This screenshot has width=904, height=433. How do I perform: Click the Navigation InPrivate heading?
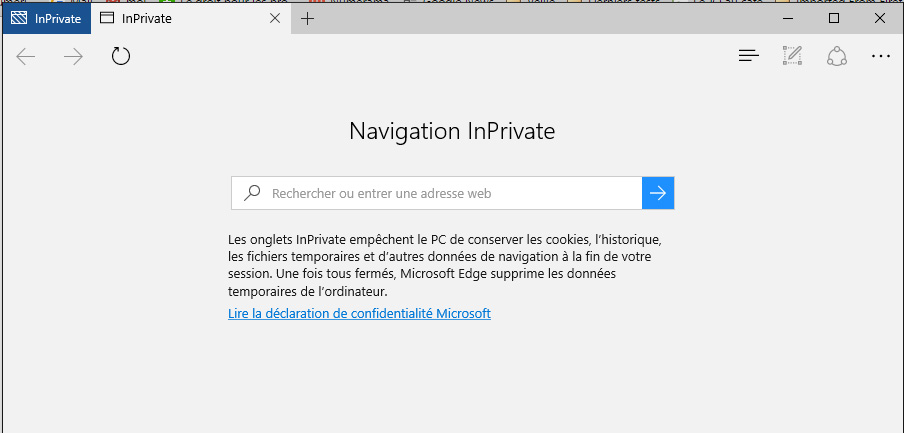452,131
